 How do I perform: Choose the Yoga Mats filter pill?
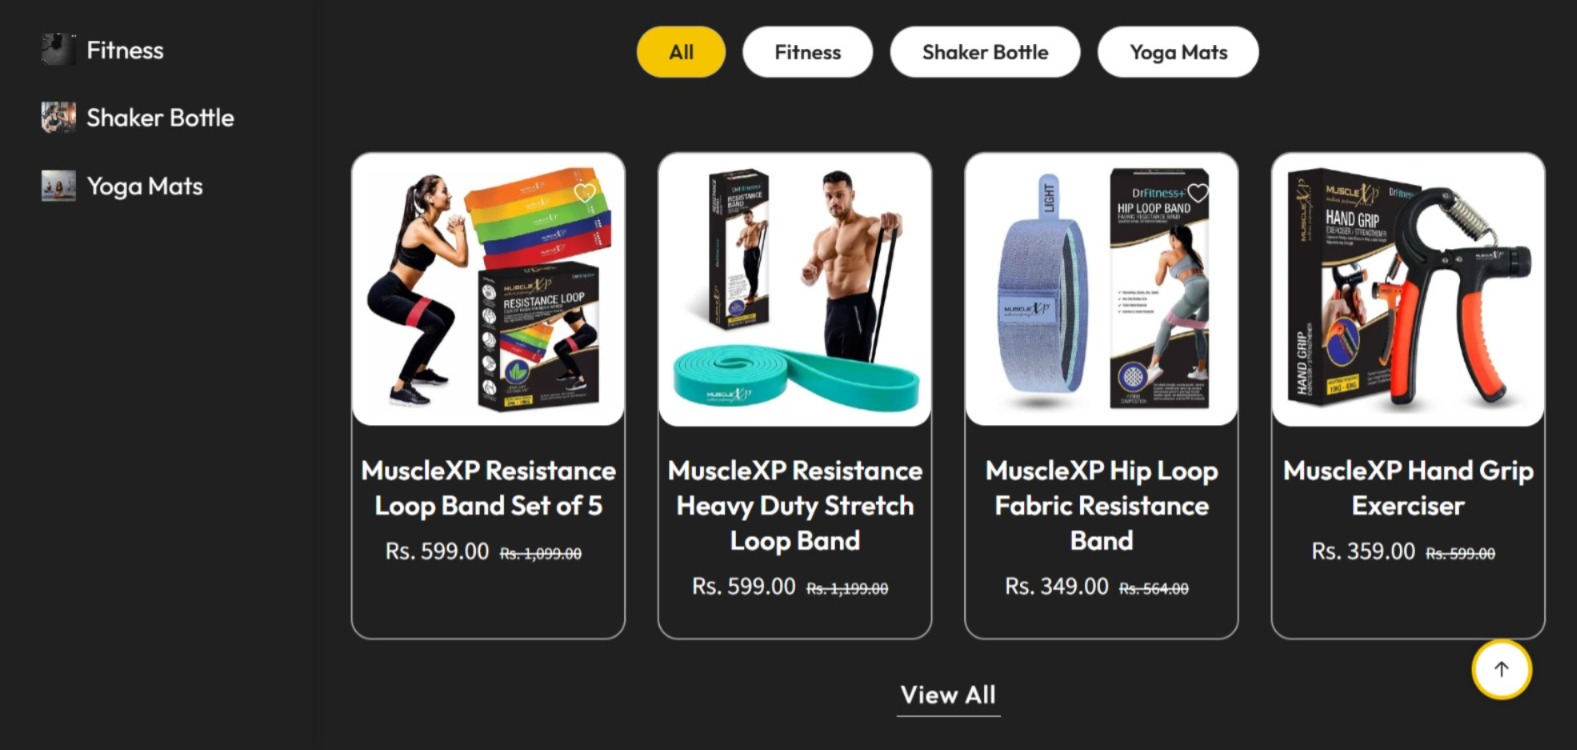(1178, 52)
